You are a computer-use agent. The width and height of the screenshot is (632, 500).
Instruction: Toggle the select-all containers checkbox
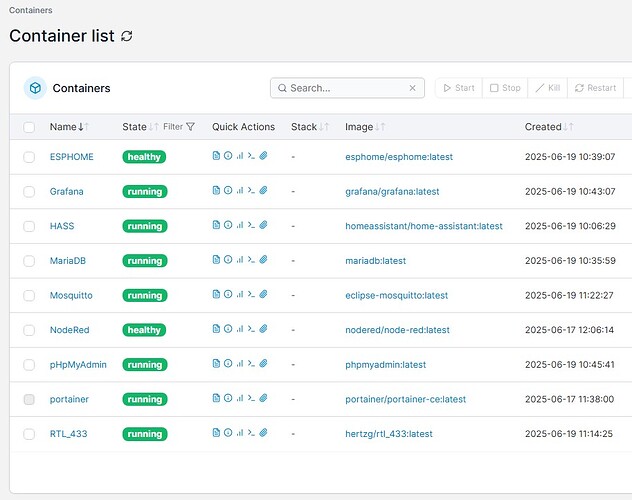click(29, 127)
